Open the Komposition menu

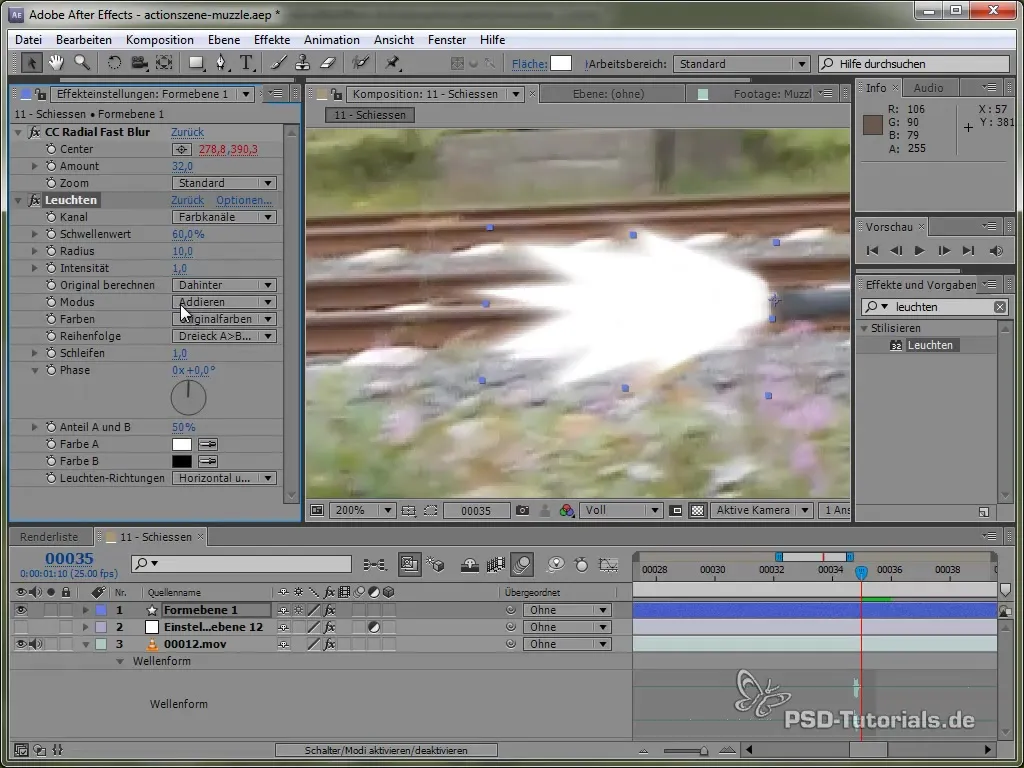coord(159,40)
